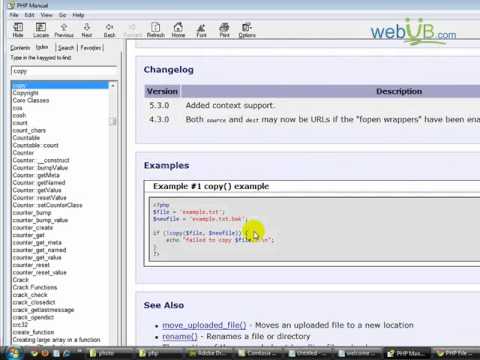This screenshot has width=480, height=360.
Task: Select 'Countable' index entry
Action: (x=26, y=138)
